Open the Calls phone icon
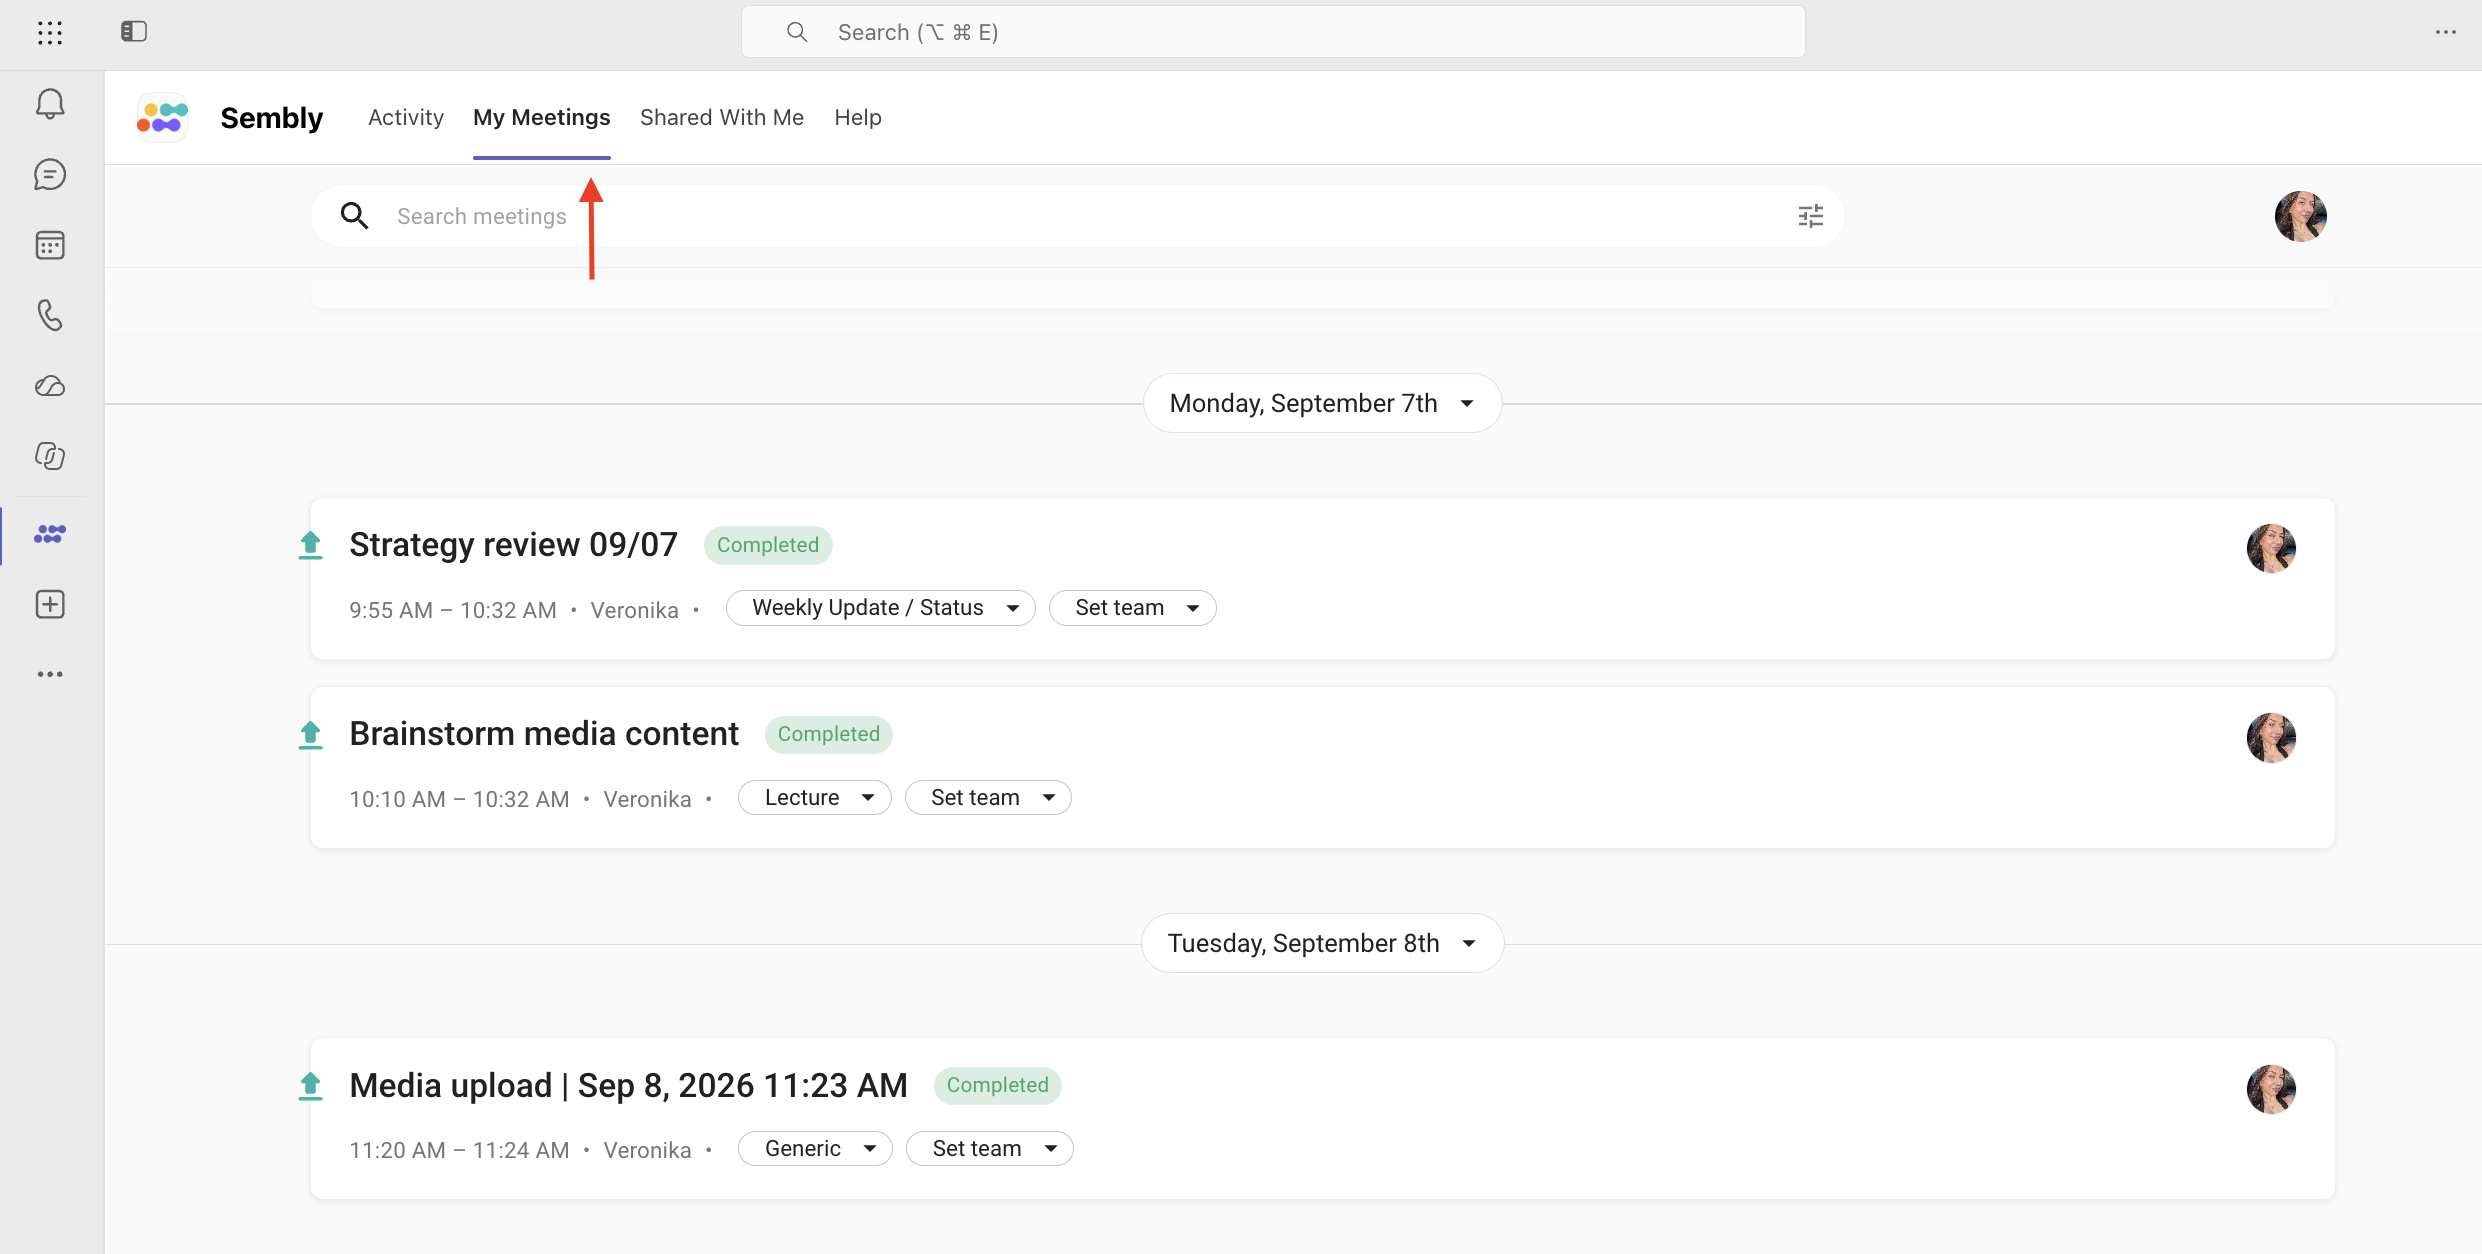 (50, 316)
